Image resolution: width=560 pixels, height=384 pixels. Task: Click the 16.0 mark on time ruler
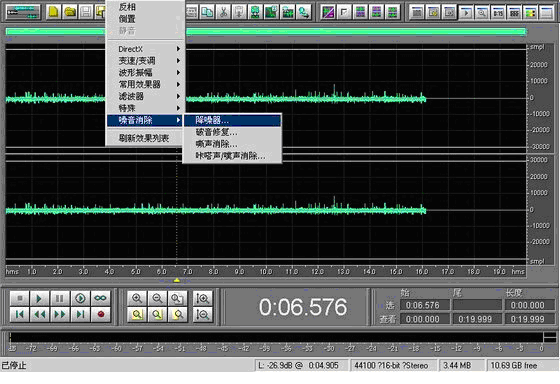[421, 271]
